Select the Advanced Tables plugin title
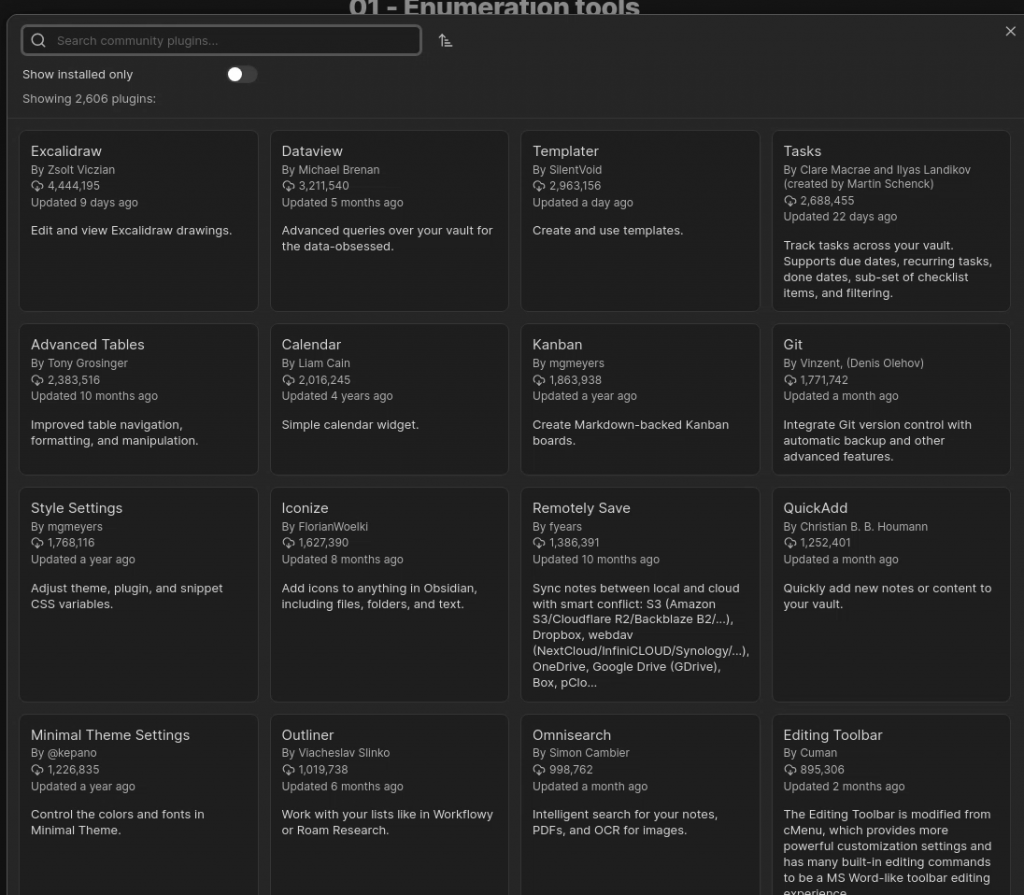 [88, 345]
